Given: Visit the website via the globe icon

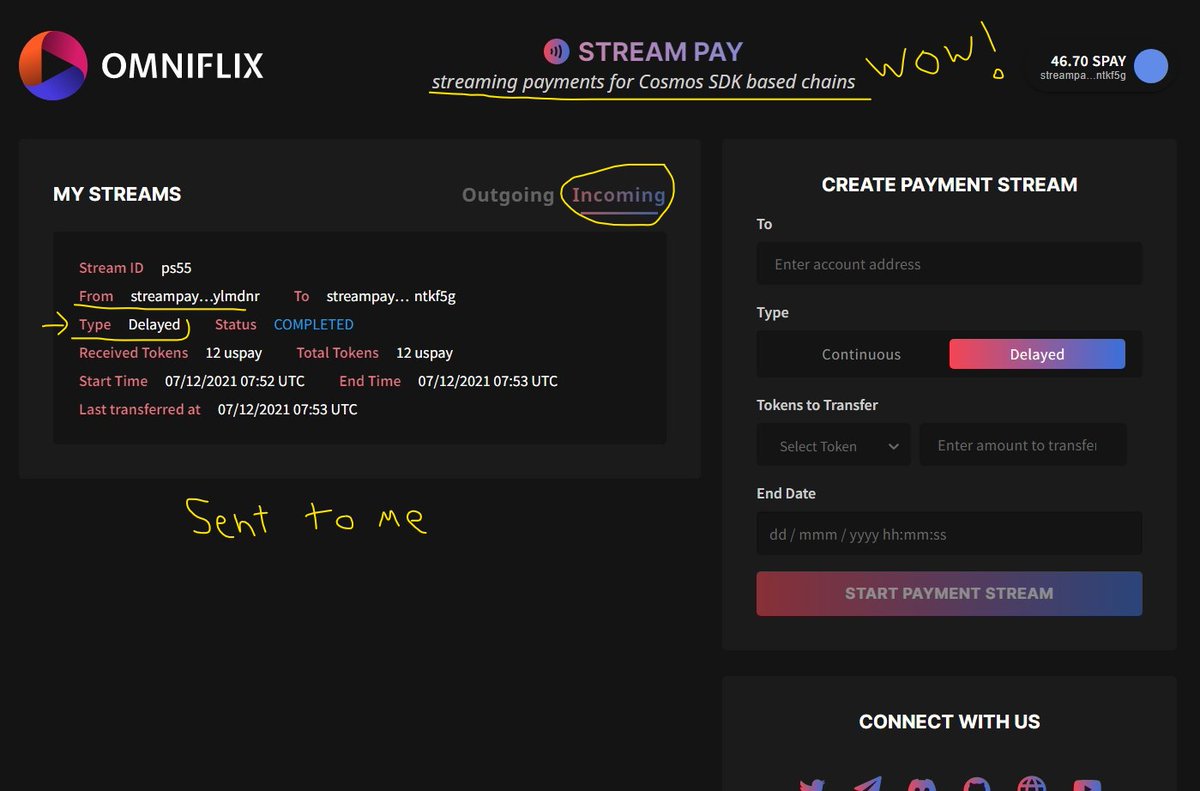Looking at the screenshot, I should (x=1030, y=785).
